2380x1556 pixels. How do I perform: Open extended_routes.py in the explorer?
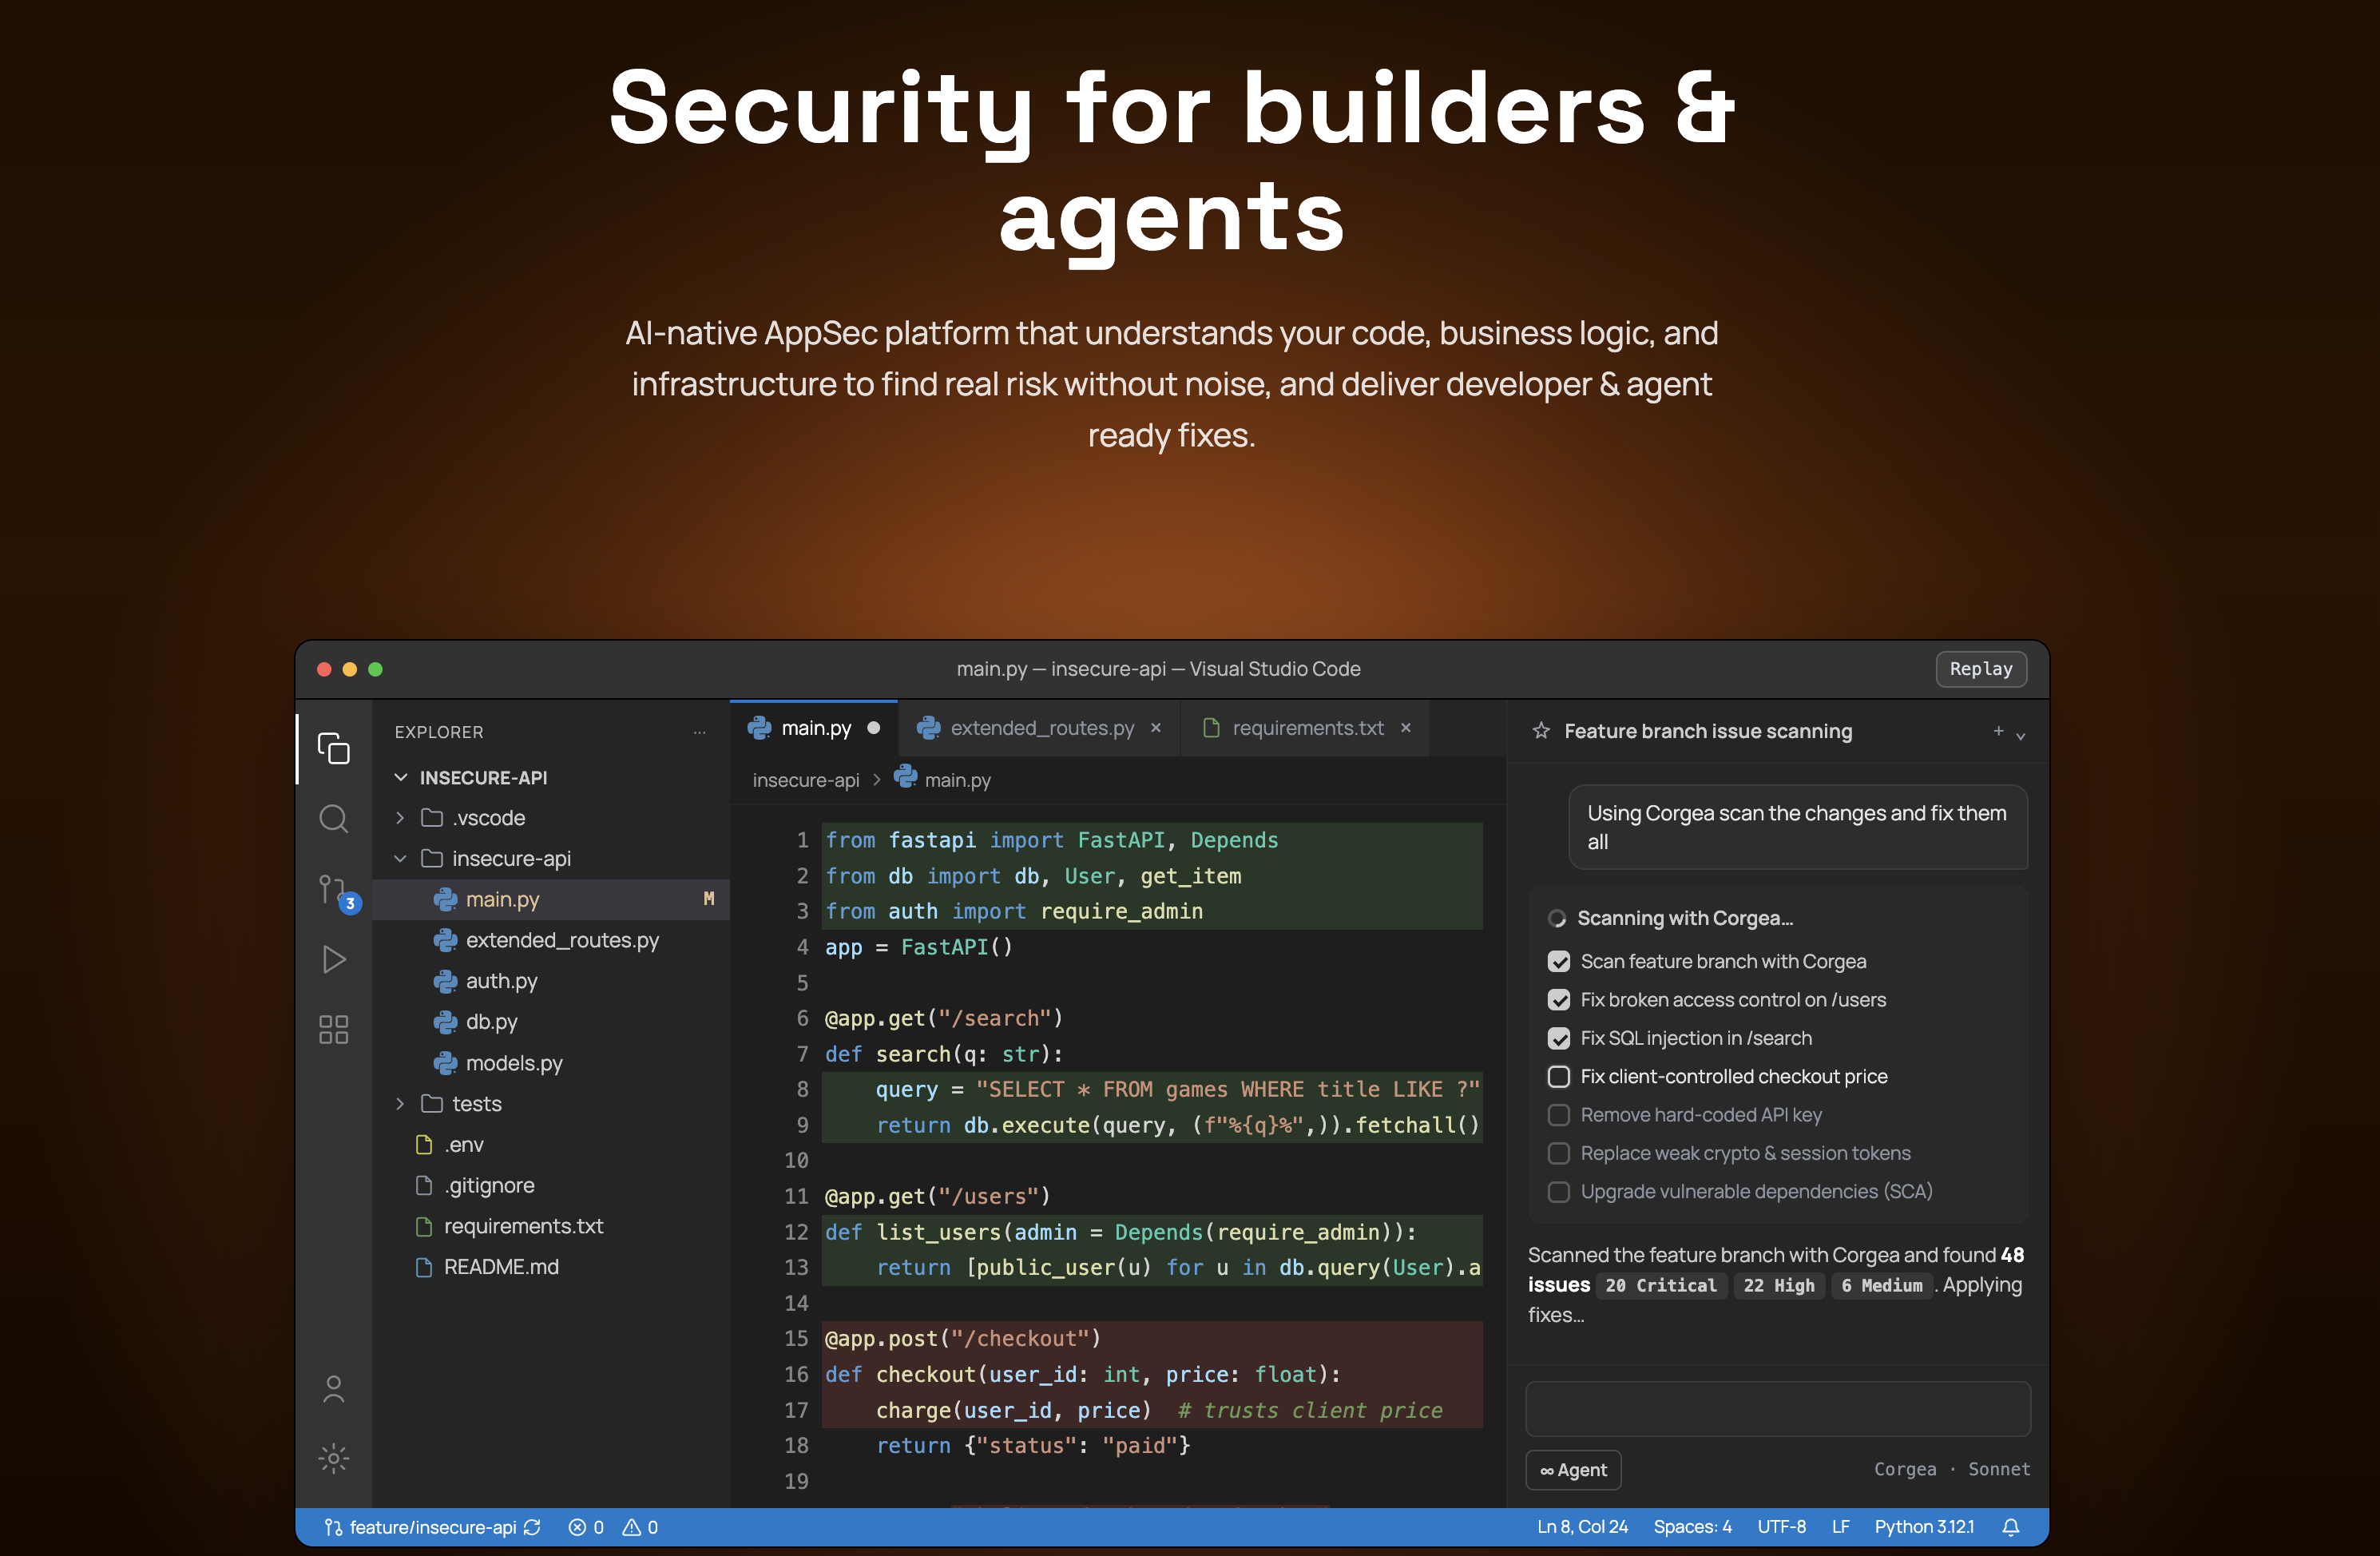click(551, 940)
